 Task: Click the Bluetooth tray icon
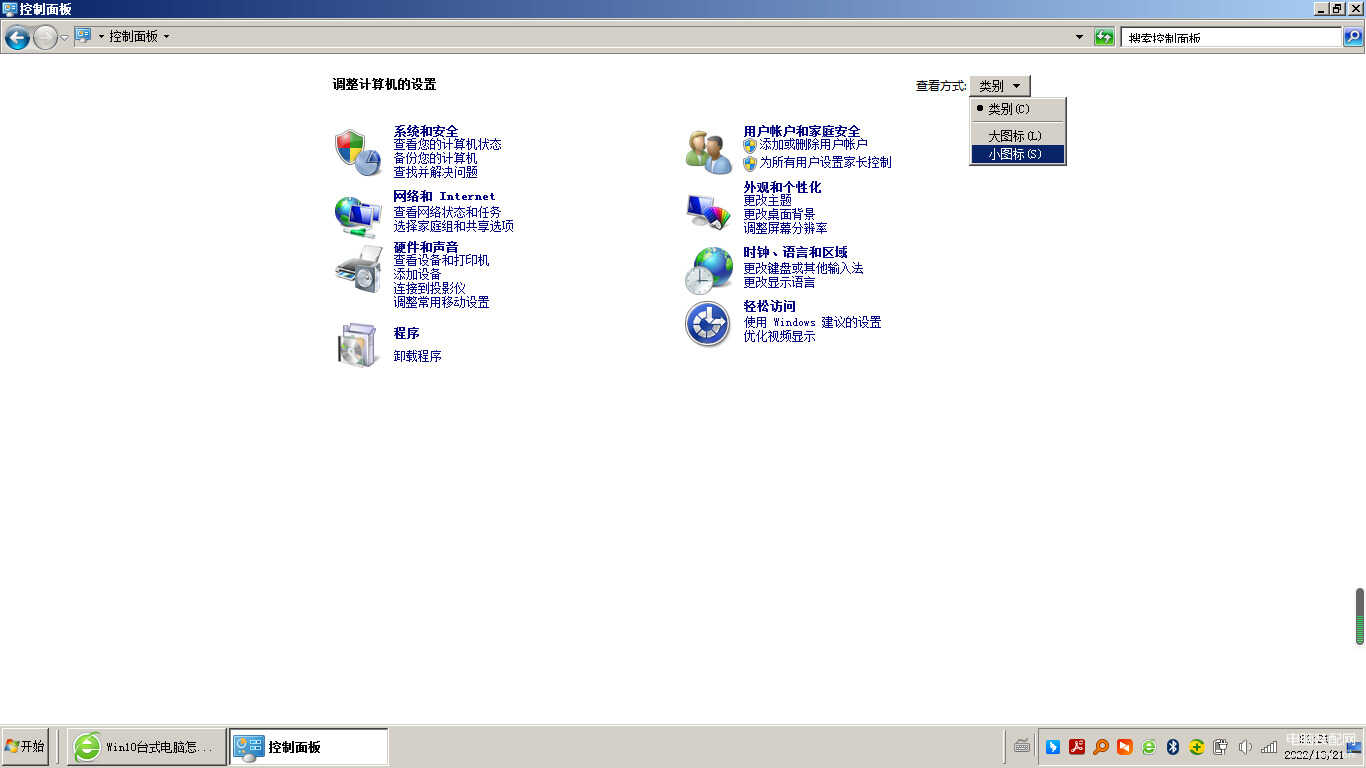[1173, 747]
